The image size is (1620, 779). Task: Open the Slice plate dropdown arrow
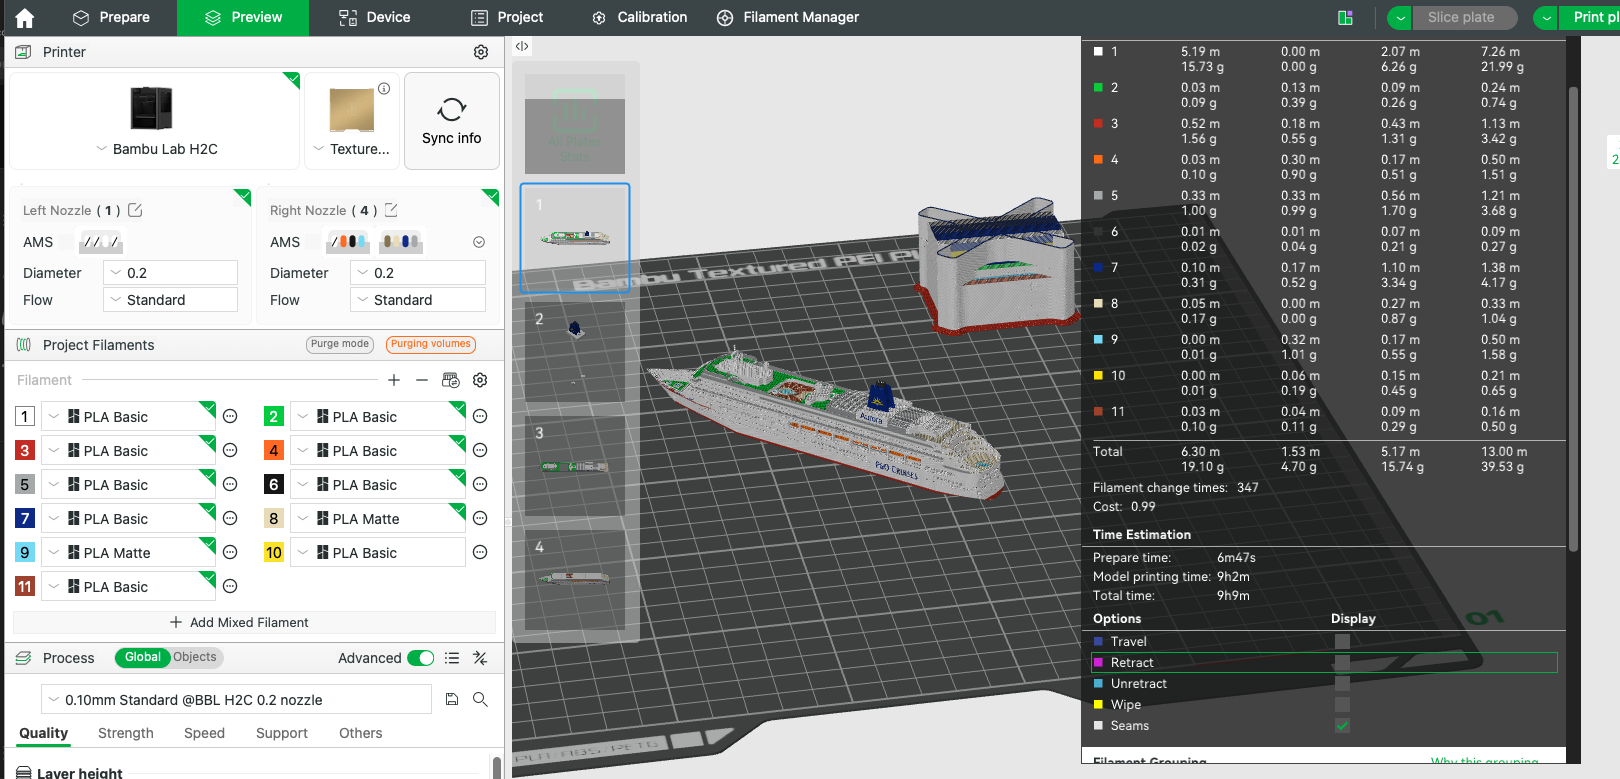point(1400,17)
